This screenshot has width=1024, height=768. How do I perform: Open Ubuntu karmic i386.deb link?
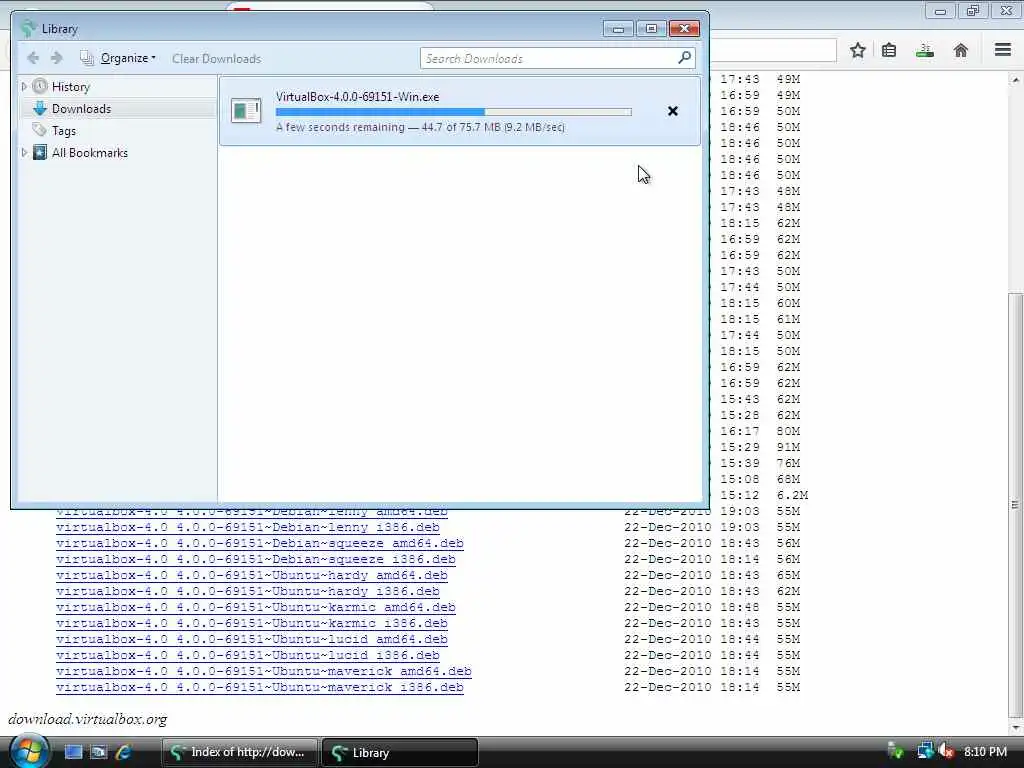[x=251, y=623]
